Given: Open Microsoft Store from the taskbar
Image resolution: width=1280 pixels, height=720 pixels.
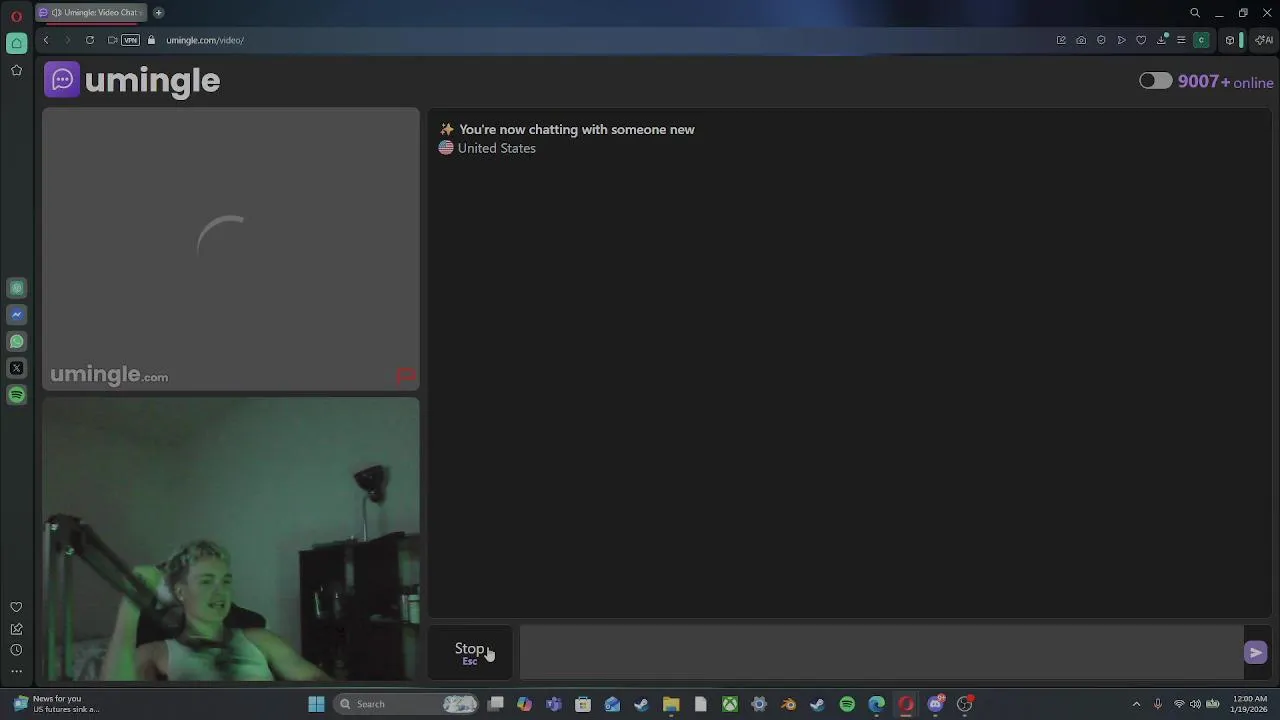Looking at the screenshot, I should 583,704.
